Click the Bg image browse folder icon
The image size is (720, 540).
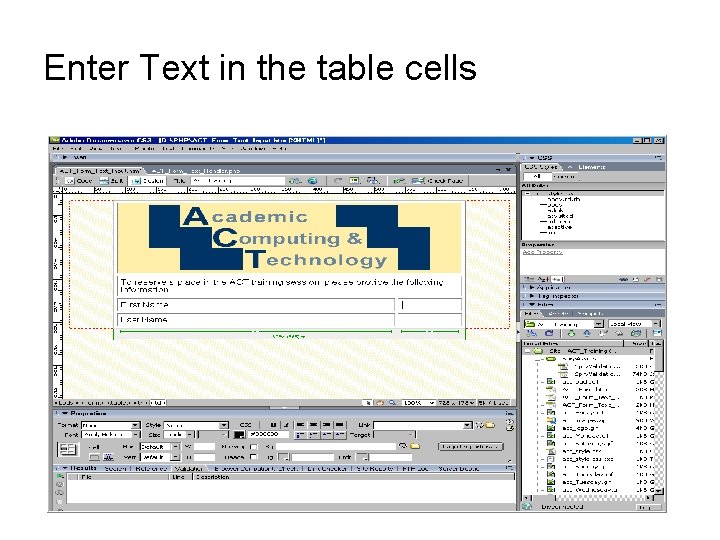[x=415, y=446]
